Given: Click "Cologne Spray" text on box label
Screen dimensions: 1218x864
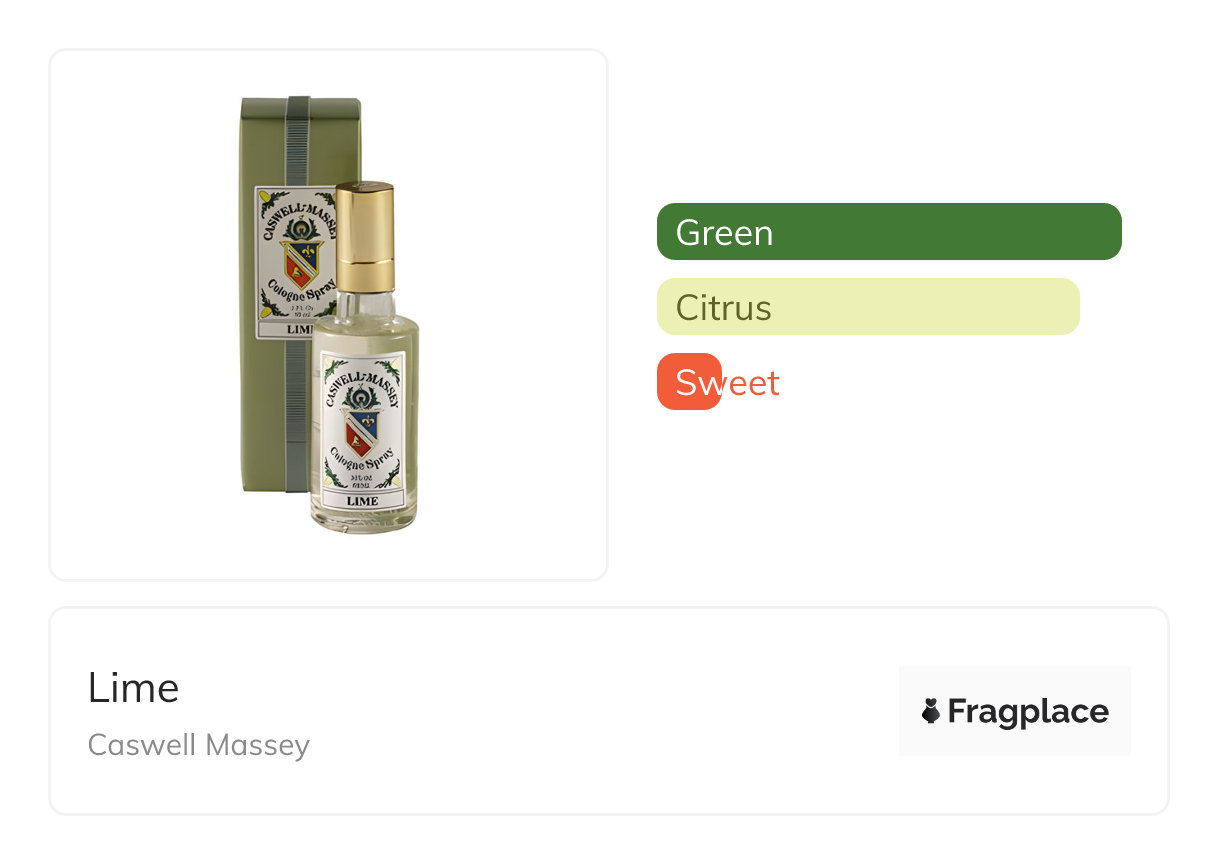Looking at the screenshot, I should 296,293.
